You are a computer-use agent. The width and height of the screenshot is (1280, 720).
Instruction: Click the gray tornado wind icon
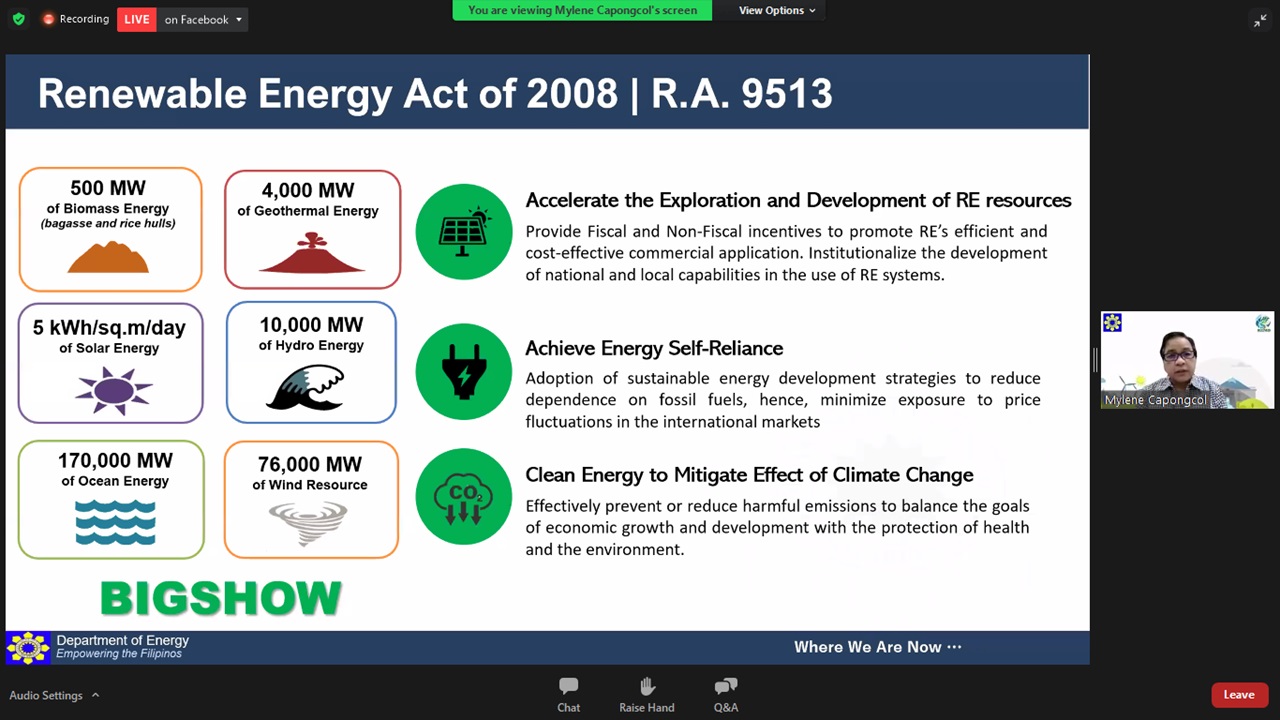point(308,523)
